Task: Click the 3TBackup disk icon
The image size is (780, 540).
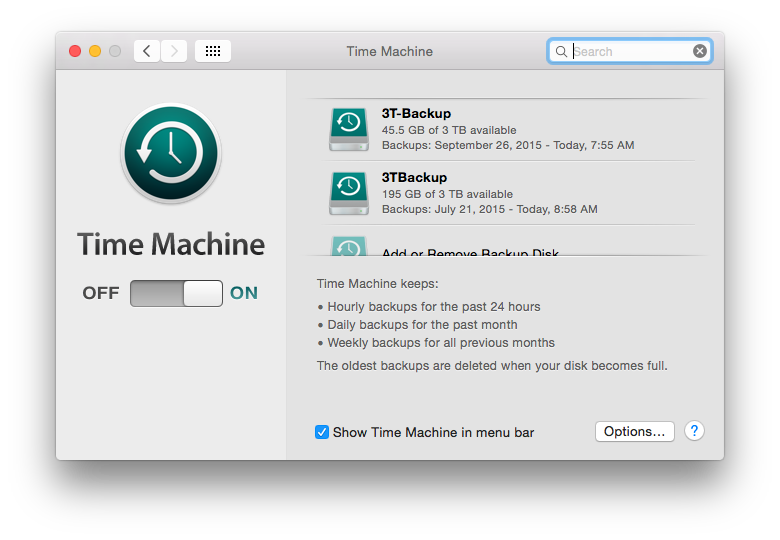Action: point(349,193)
